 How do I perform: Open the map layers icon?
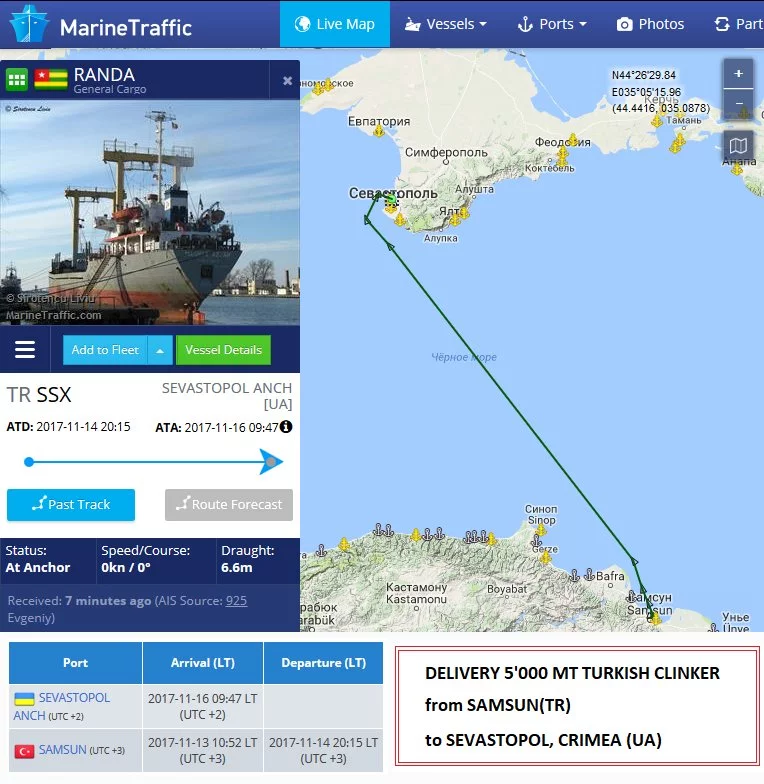[738, 146]
